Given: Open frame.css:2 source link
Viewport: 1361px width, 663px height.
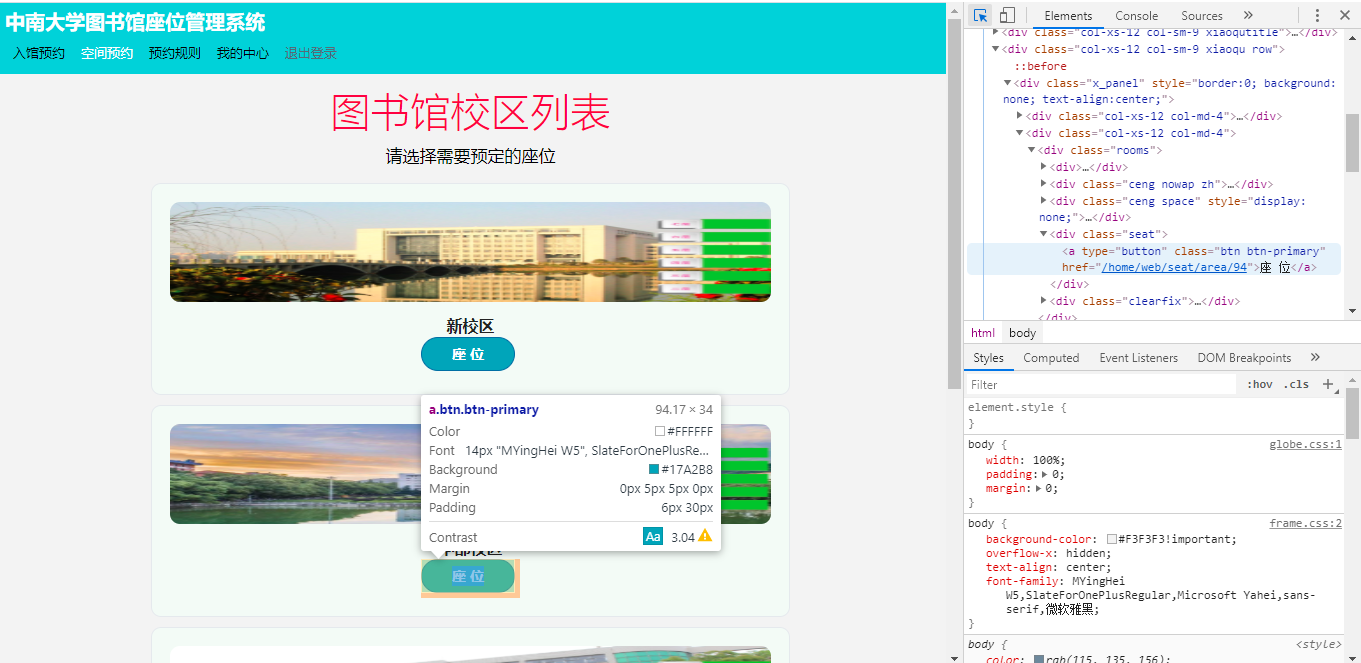Looking at the screenshot, I should click(x=1305, y=523).
